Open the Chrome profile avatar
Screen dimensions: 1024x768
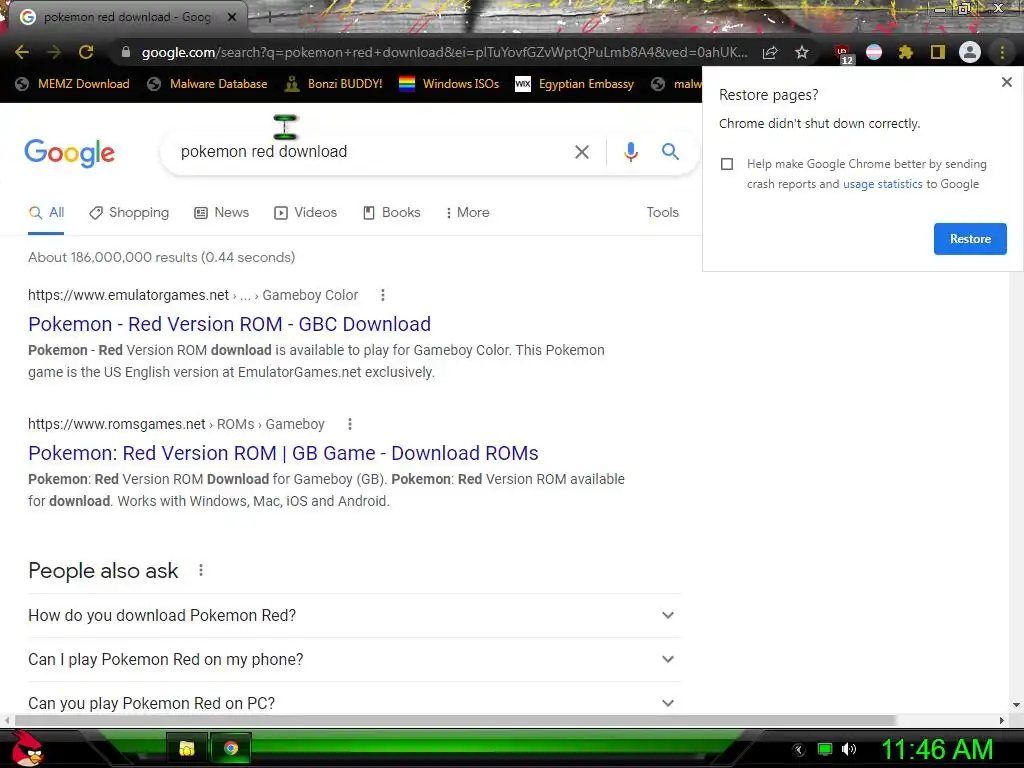coord(970,52)
